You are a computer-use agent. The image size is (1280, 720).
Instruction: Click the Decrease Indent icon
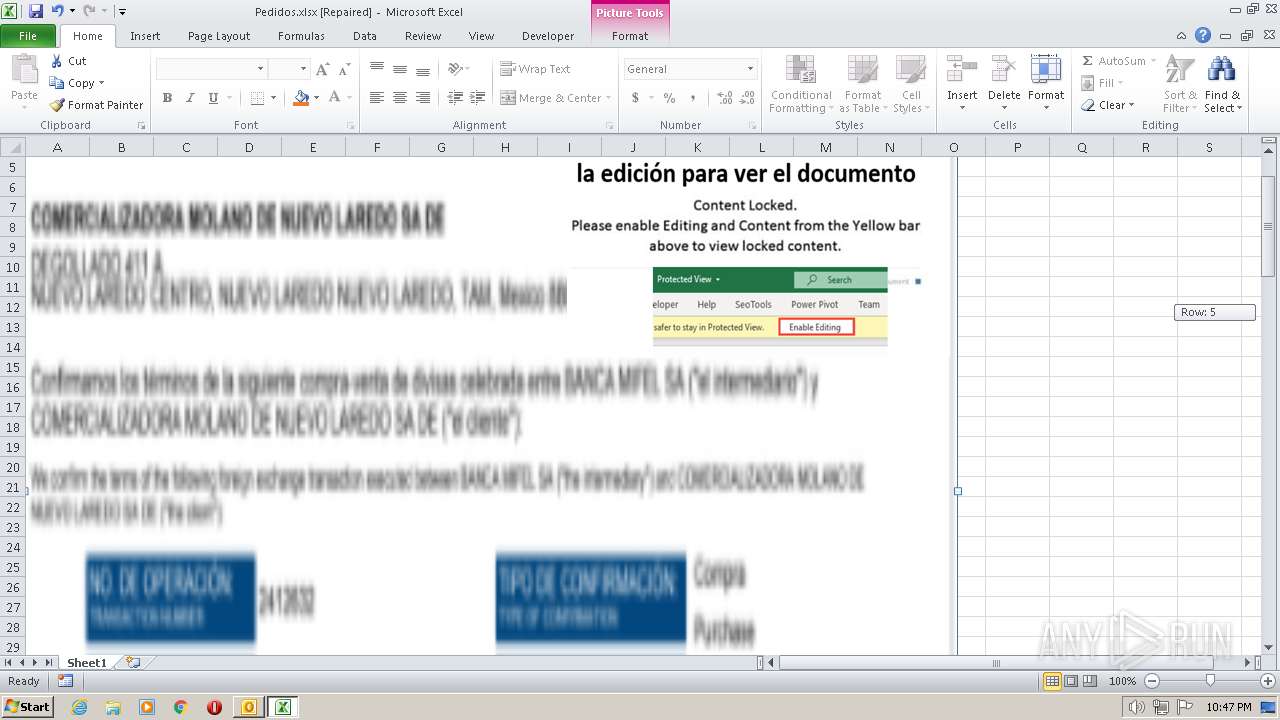[455, 98]
